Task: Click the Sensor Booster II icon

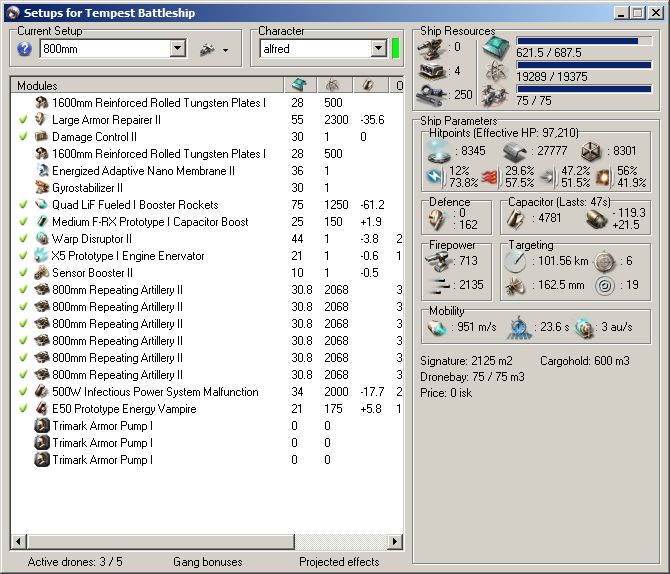Action: point(41,272)
